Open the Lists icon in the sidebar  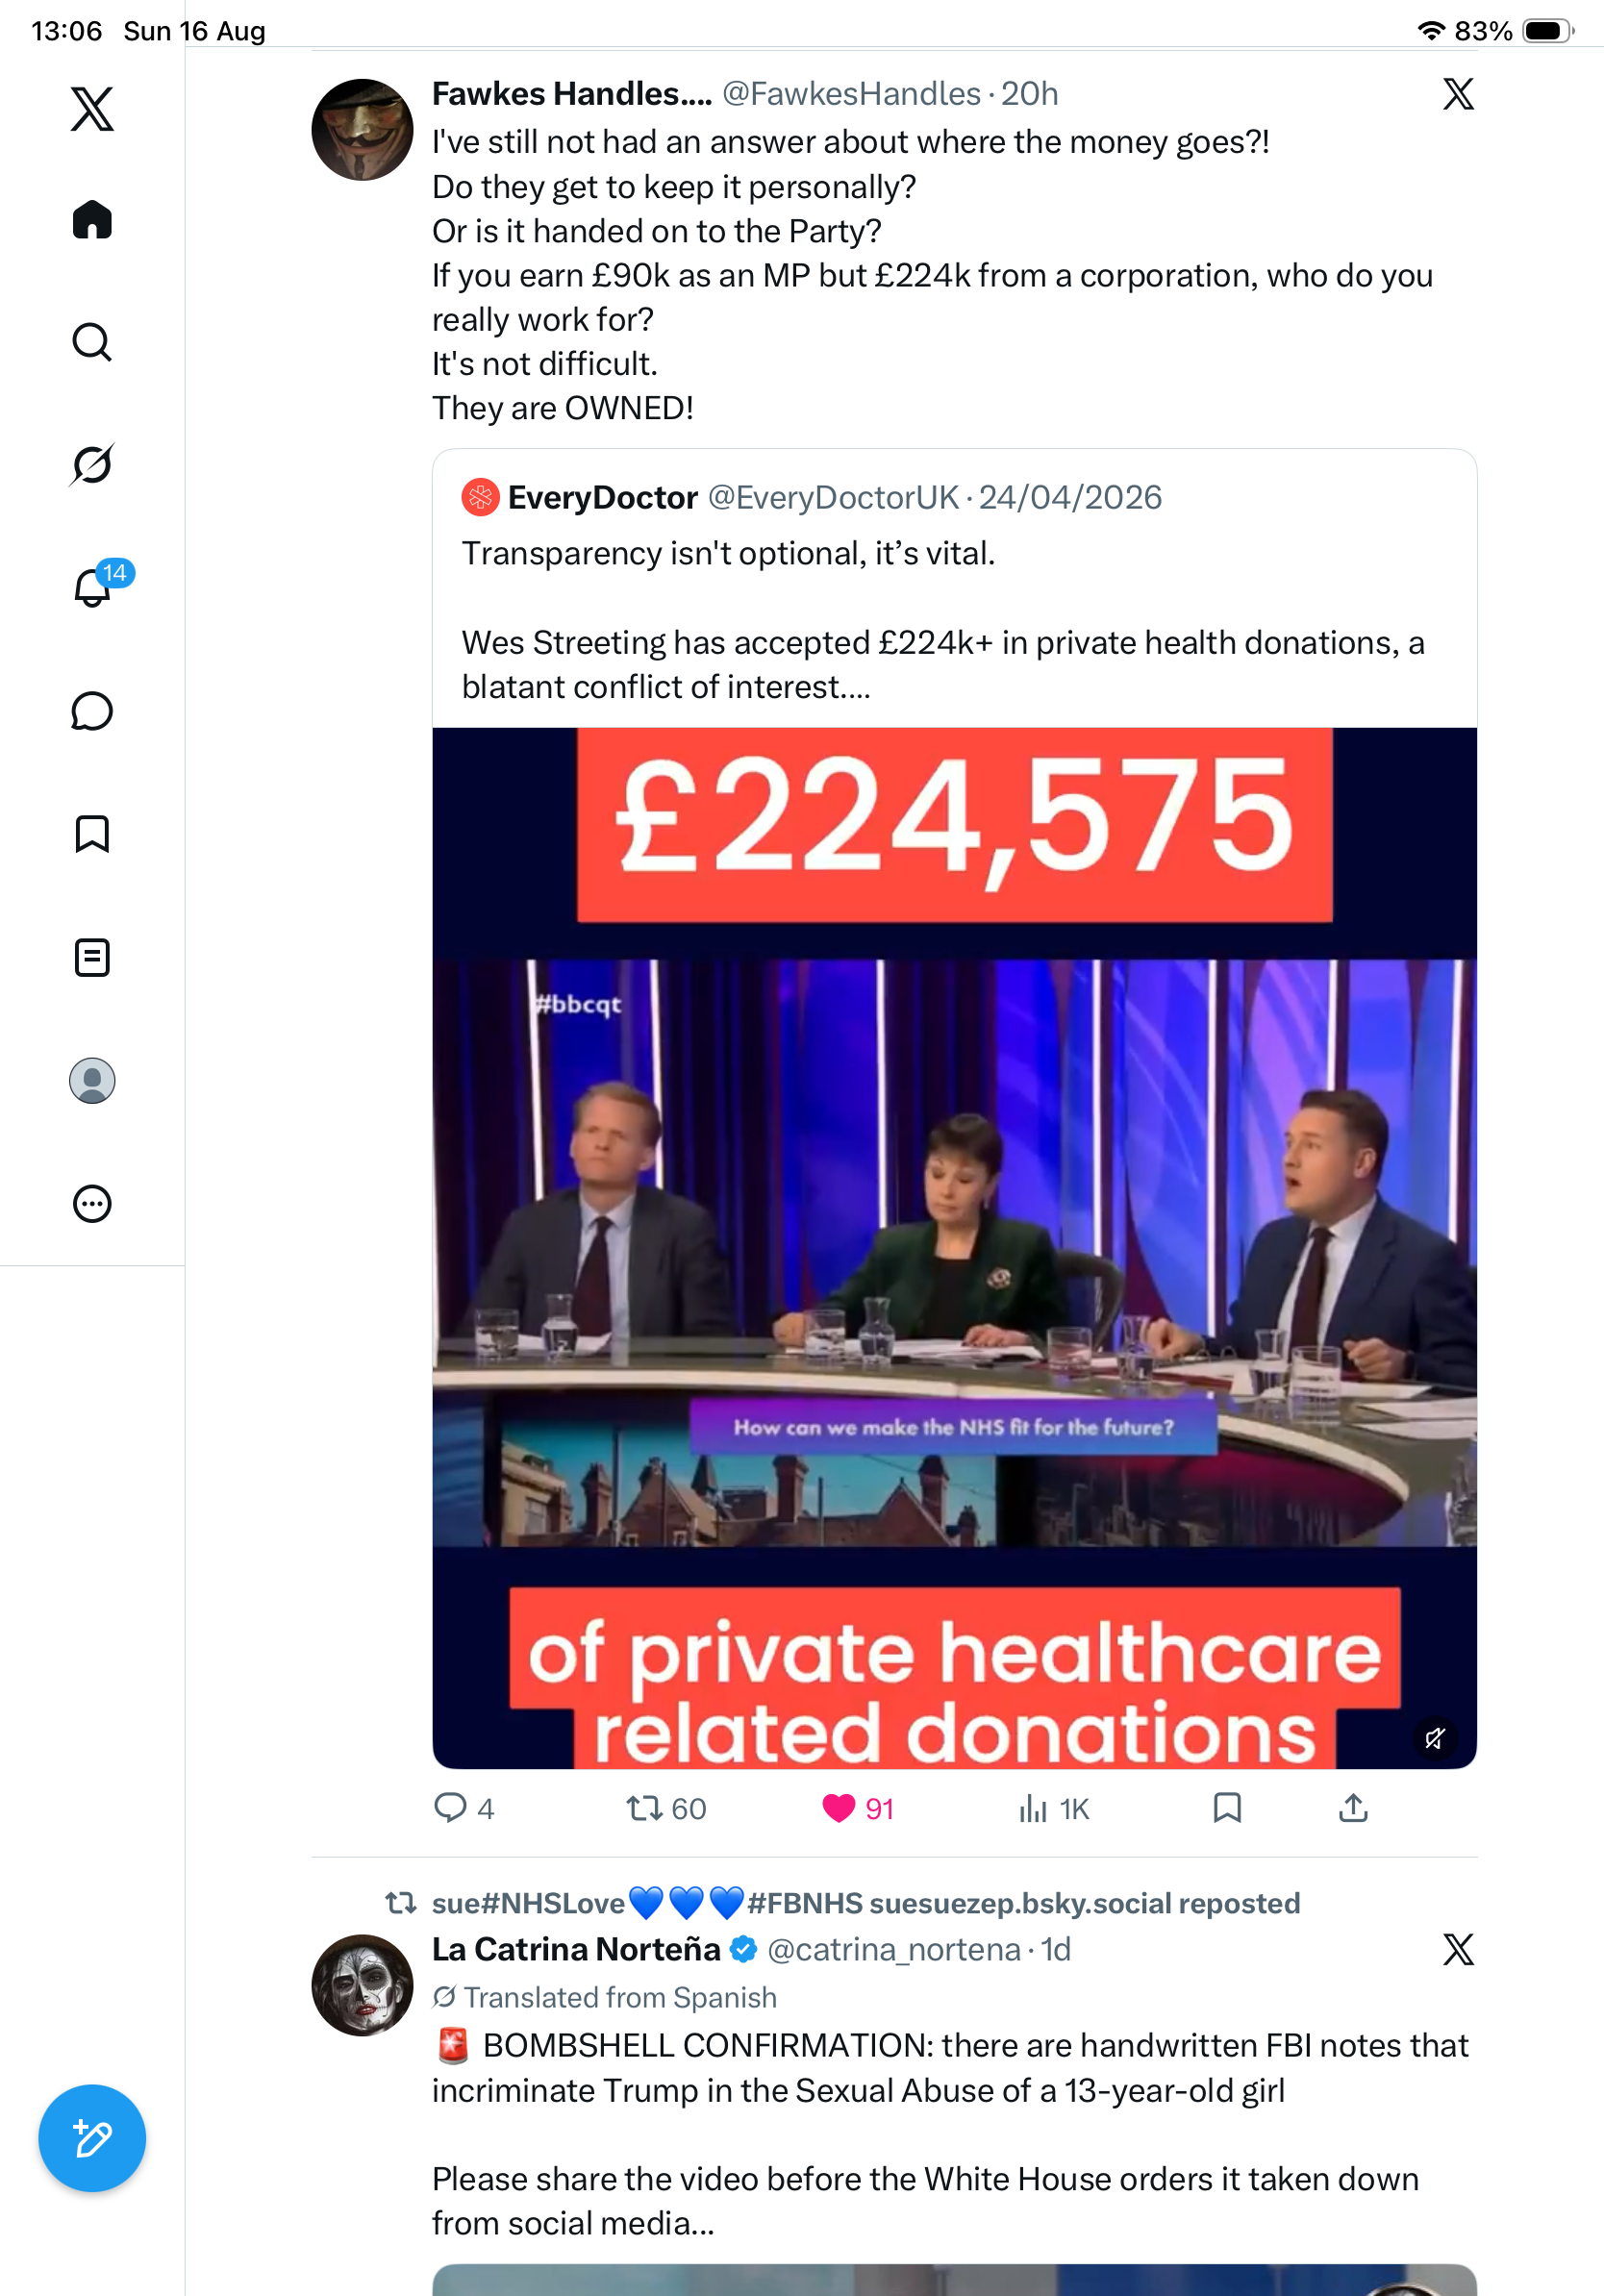click(x=92, y=957)
